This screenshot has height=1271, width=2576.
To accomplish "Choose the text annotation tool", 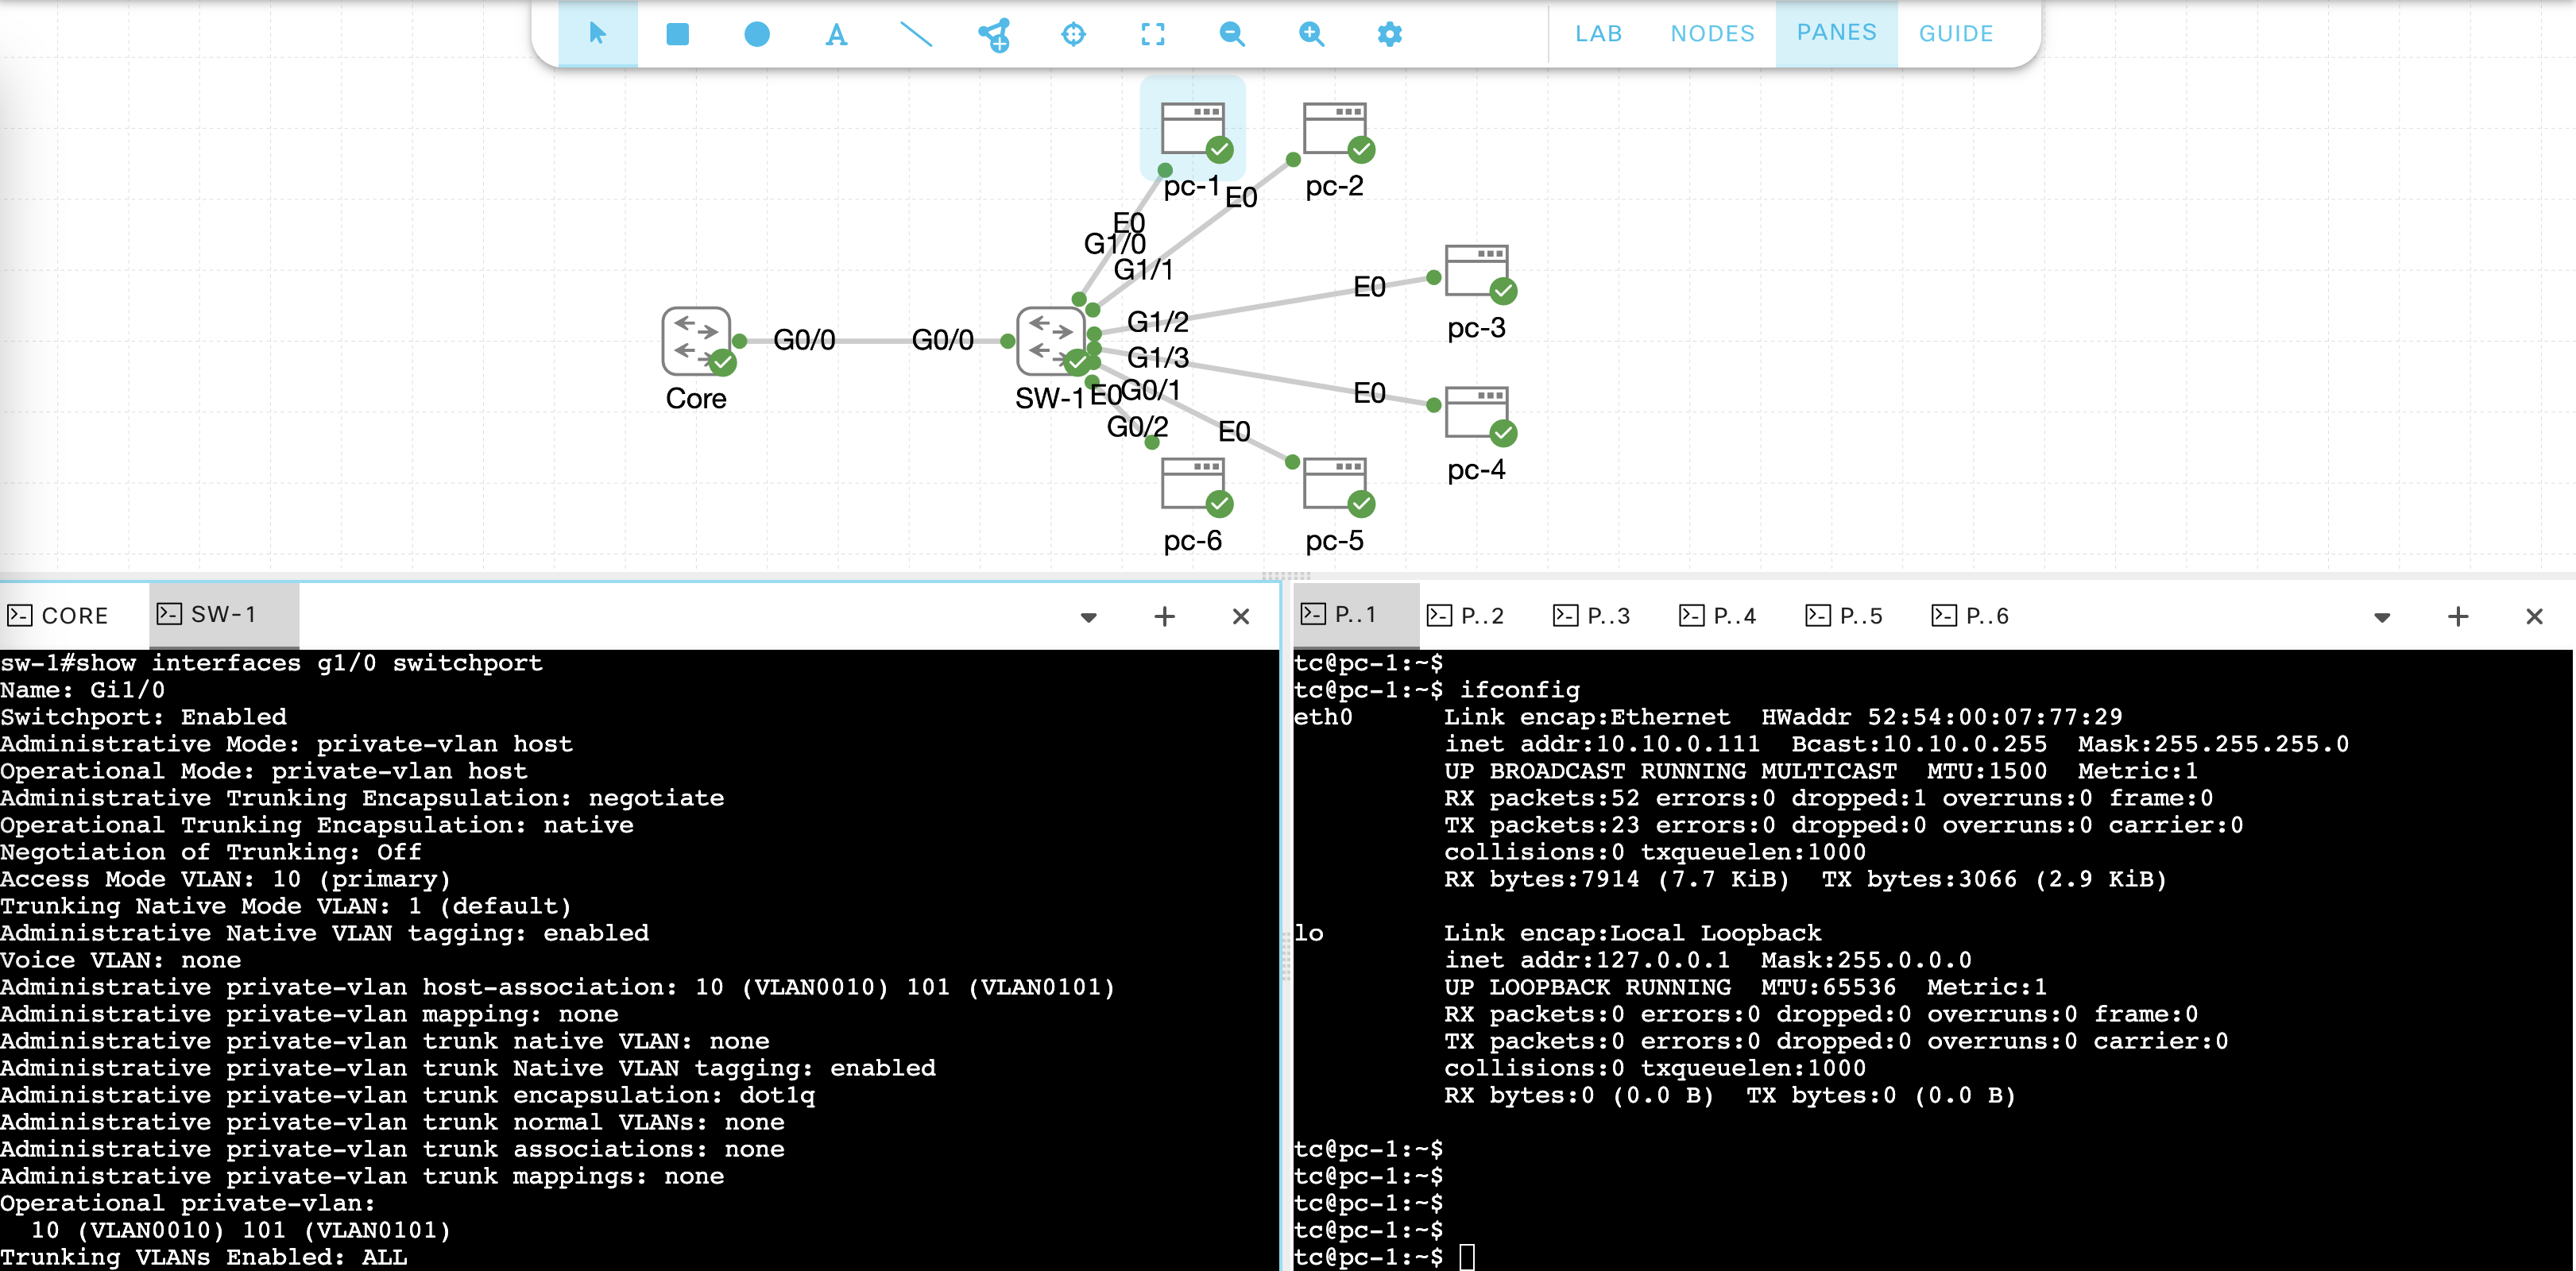I will (x=836, y=35).
